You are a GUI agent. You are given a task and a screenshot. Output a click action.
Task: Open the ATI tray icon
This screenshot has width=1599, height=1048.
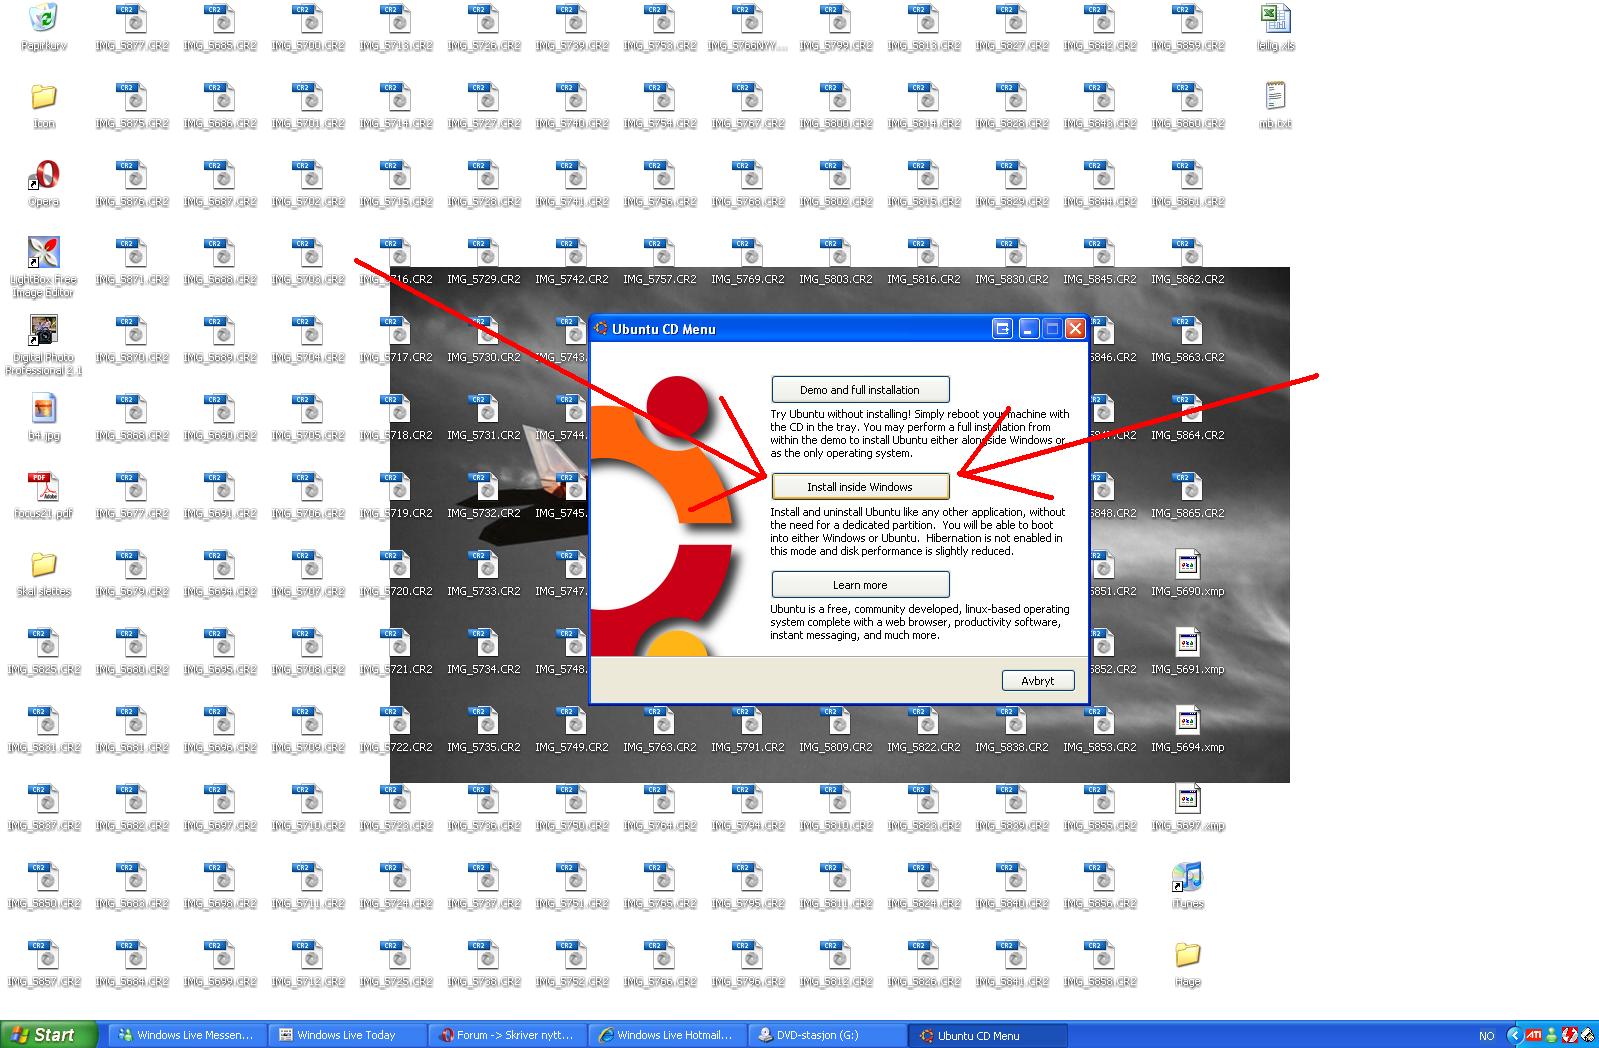(1533, 1036)
